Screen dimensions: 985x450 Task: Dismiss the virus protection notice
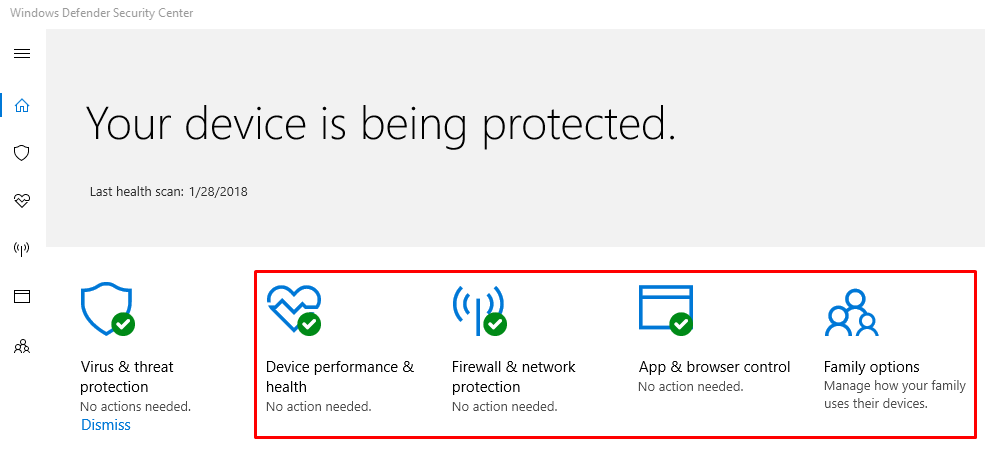(106, 425)
